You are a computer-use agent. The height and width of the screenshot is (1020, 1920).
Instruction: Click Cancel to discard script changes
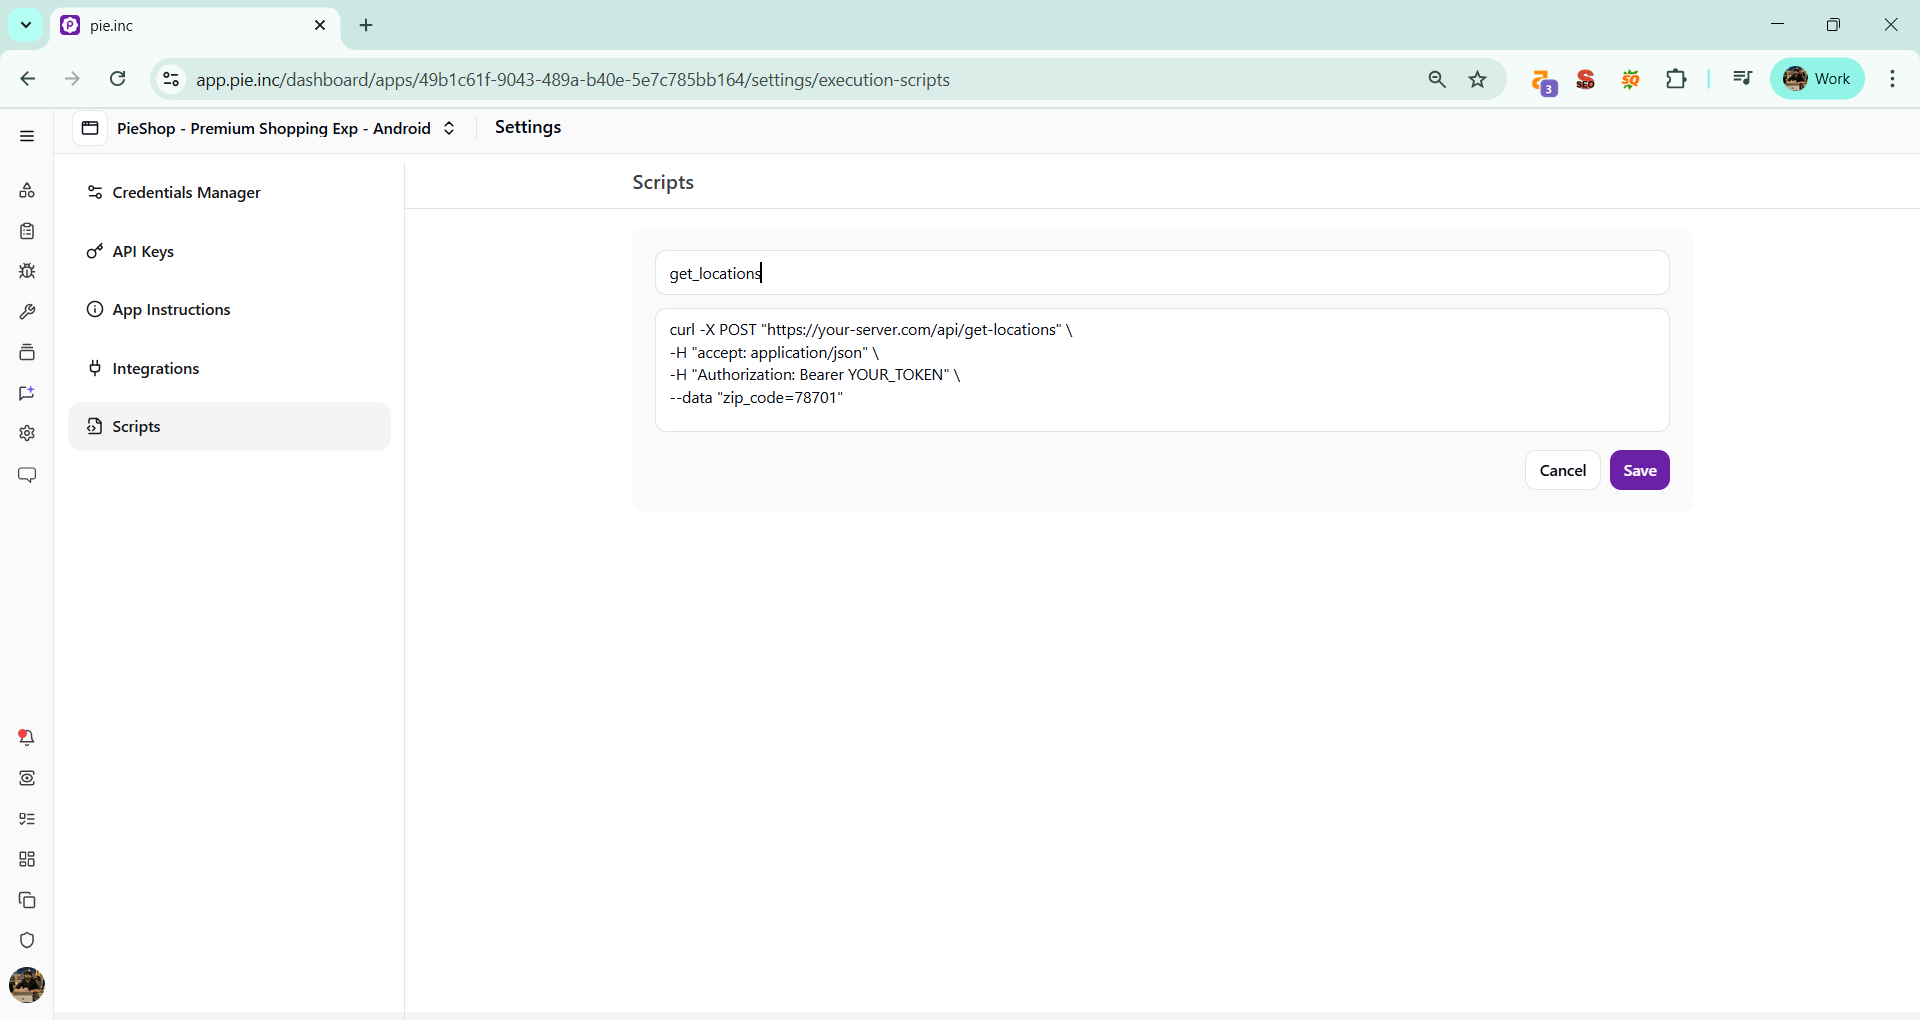[x=1562, y=470]
